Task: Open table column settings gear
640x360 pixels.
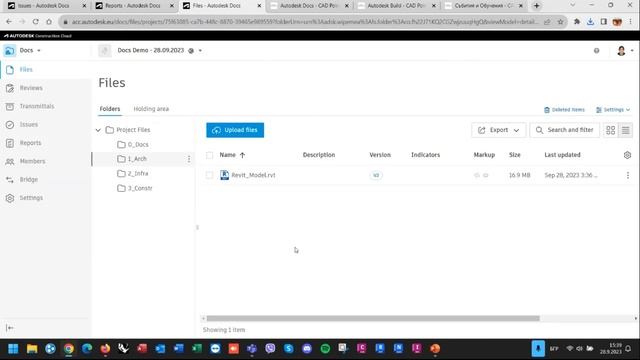Action: (x=627, y=155)
